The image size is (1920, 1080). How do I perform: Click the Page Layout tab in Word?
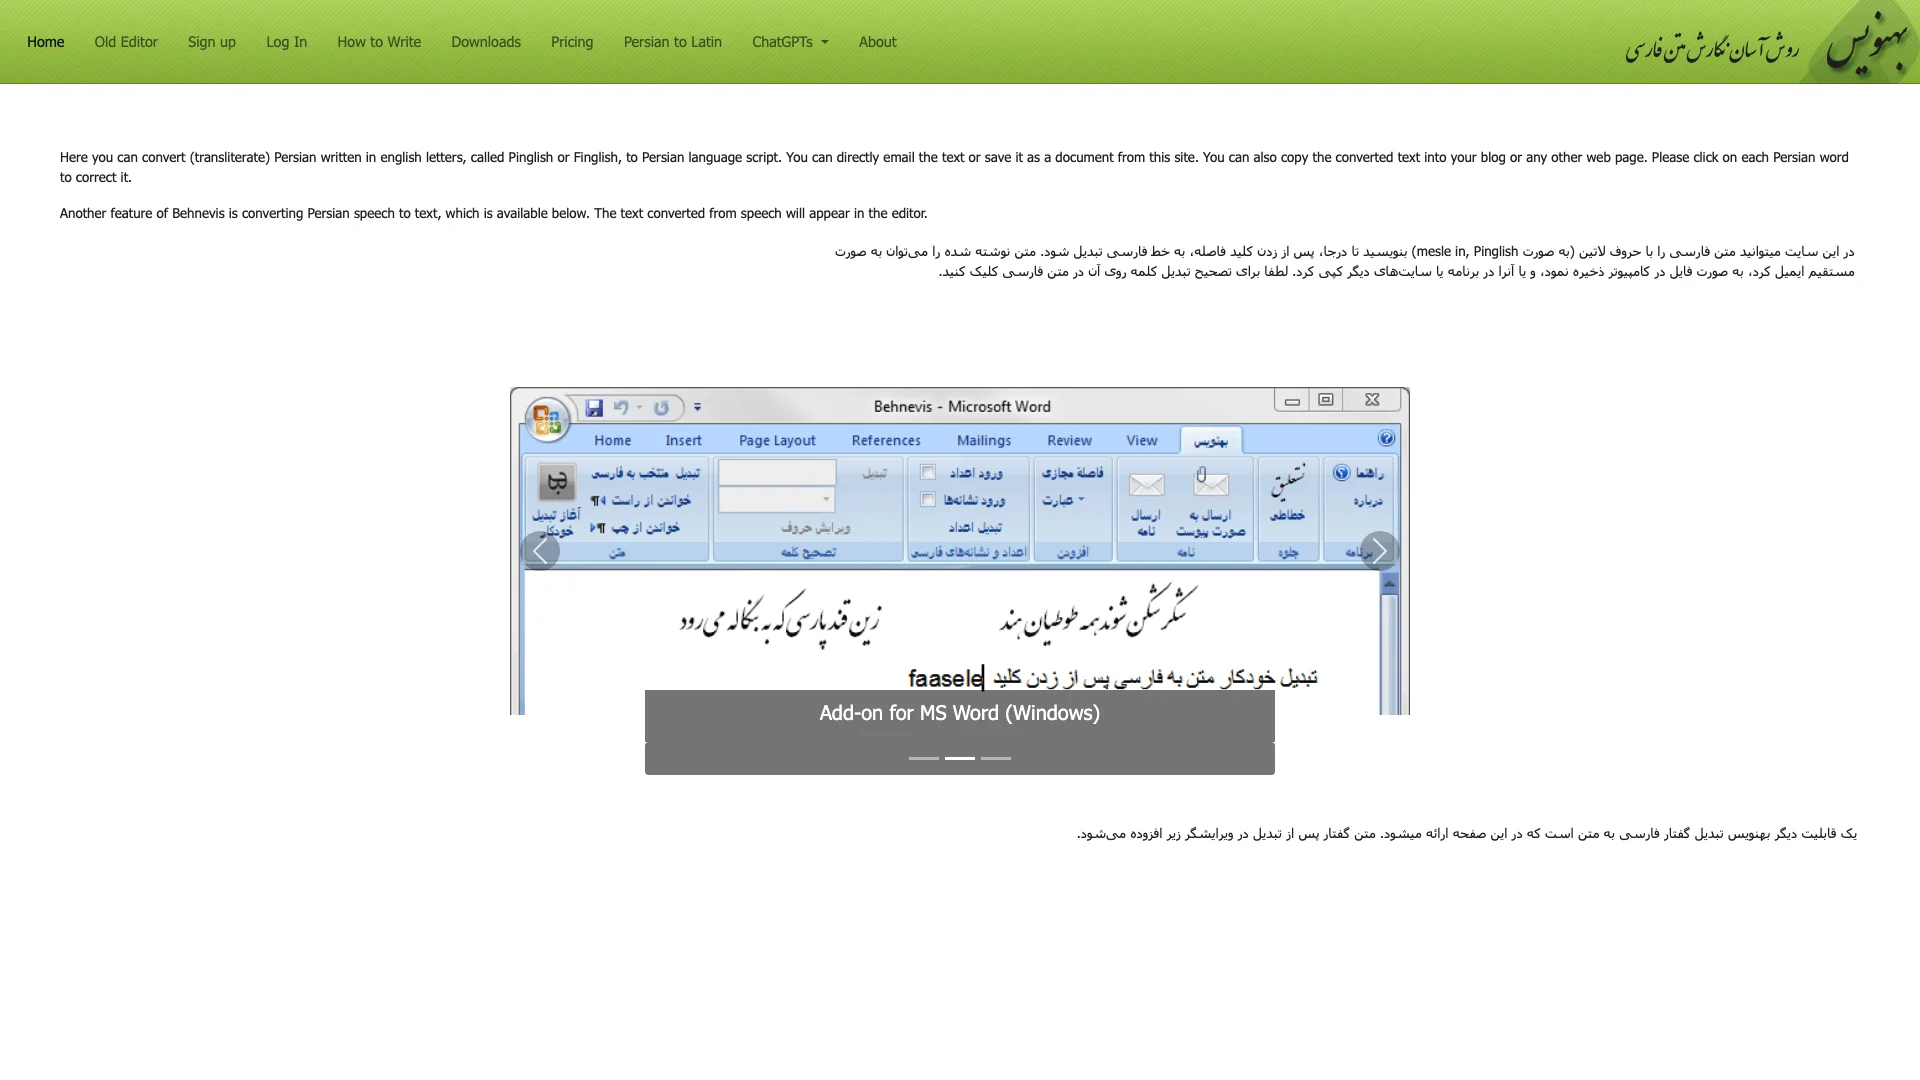click(775, 439)
